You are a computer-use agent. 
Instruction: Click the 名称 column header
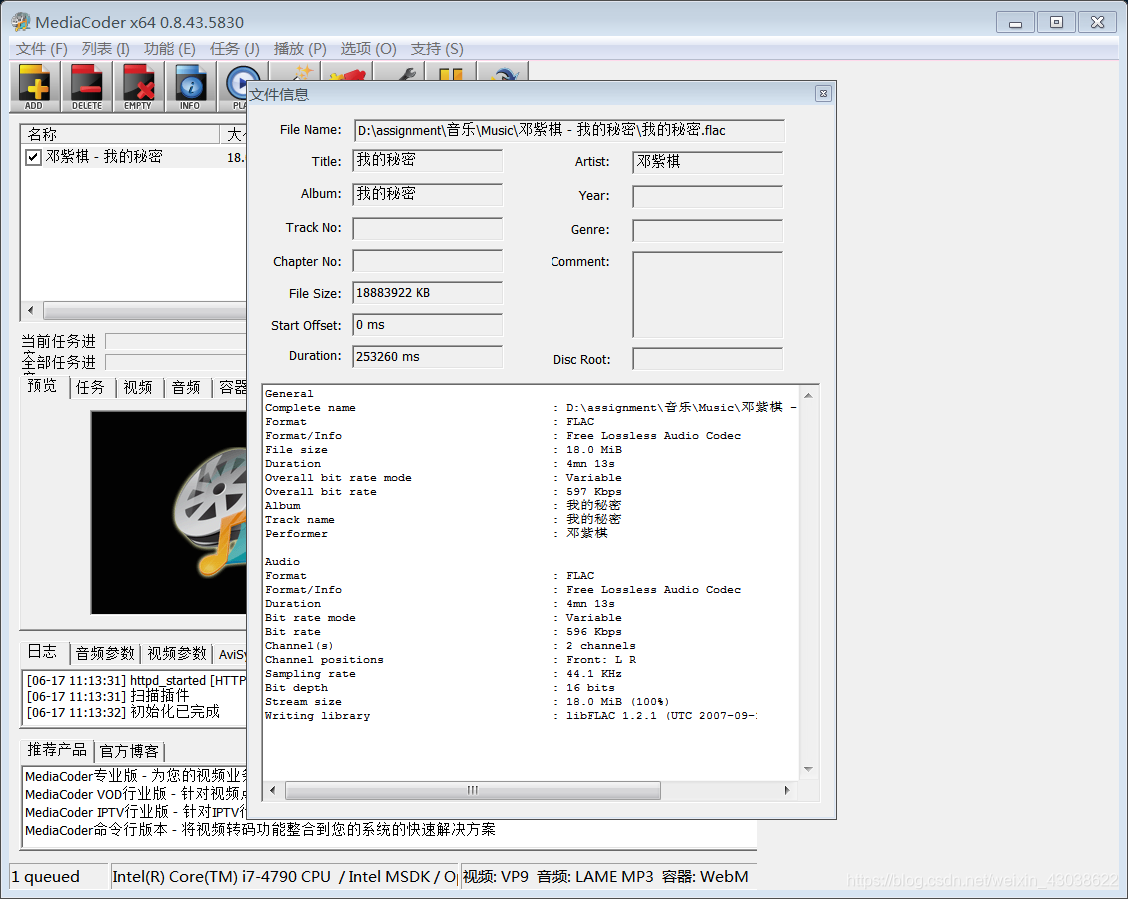click(x=121, y=134)
